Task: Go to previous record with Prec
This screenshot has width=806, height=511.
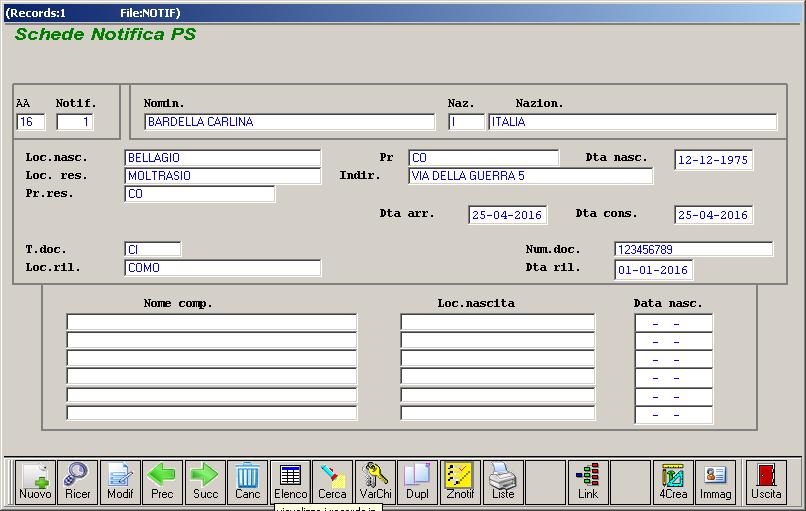Action: 162,482
